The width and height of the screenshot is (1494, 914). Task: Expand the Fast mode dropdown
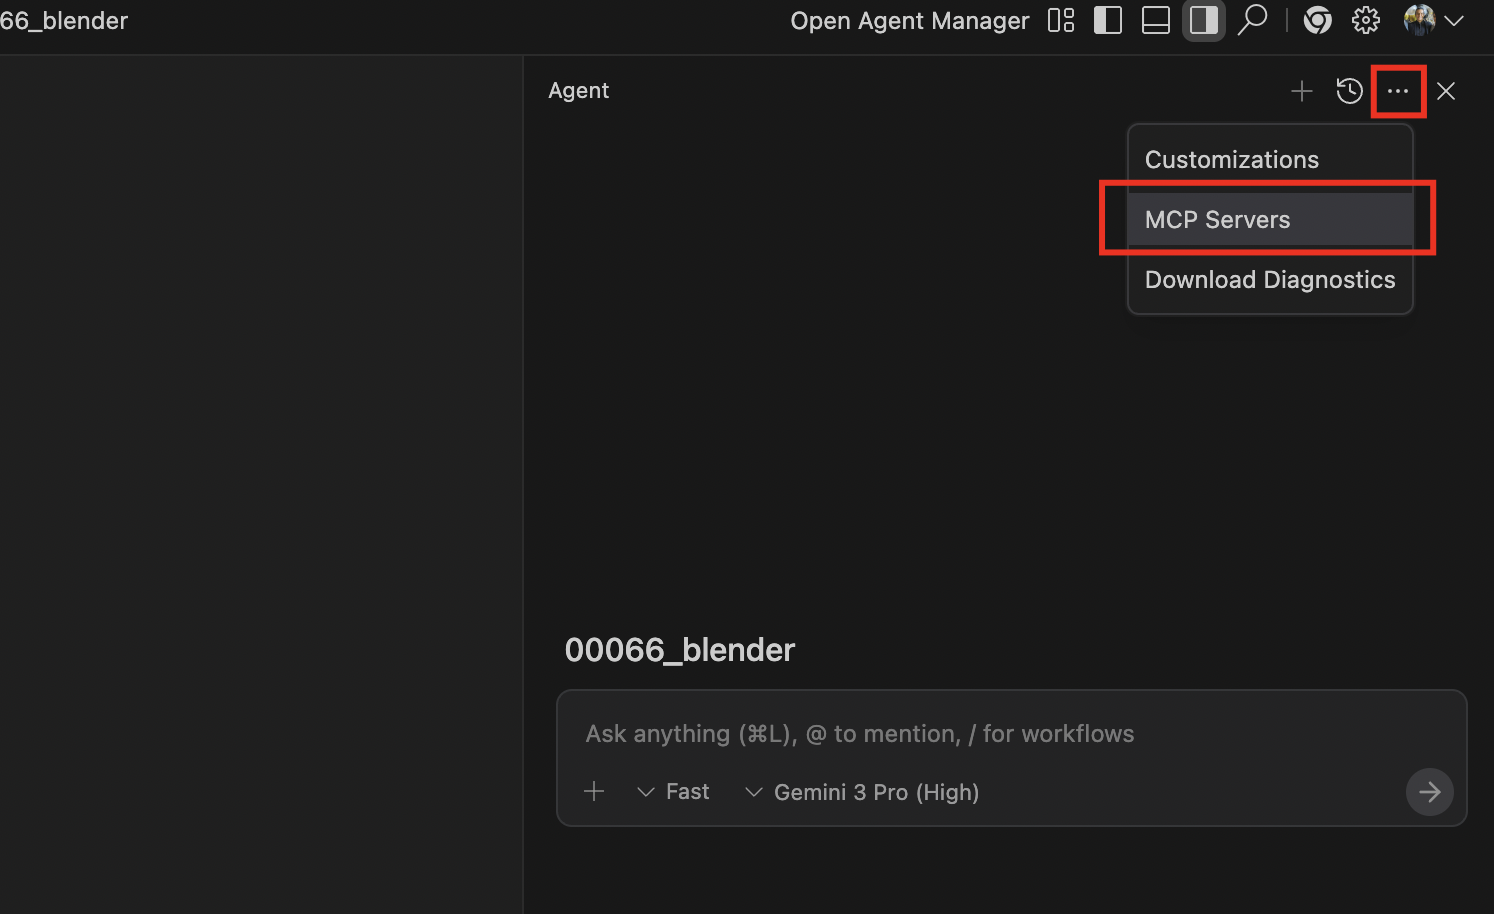674,792
